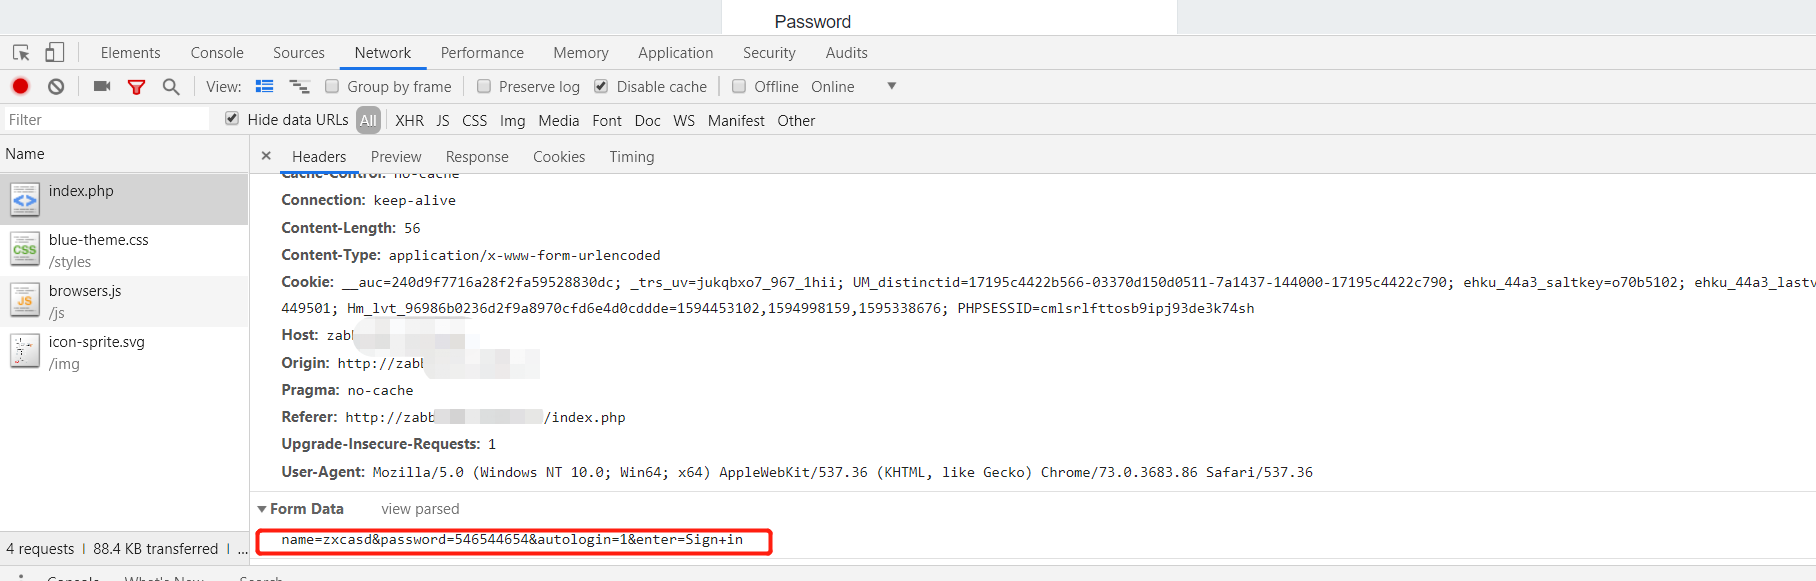Click the Filter text field
The image size is (1816, 581).
(x=105, y=120)
